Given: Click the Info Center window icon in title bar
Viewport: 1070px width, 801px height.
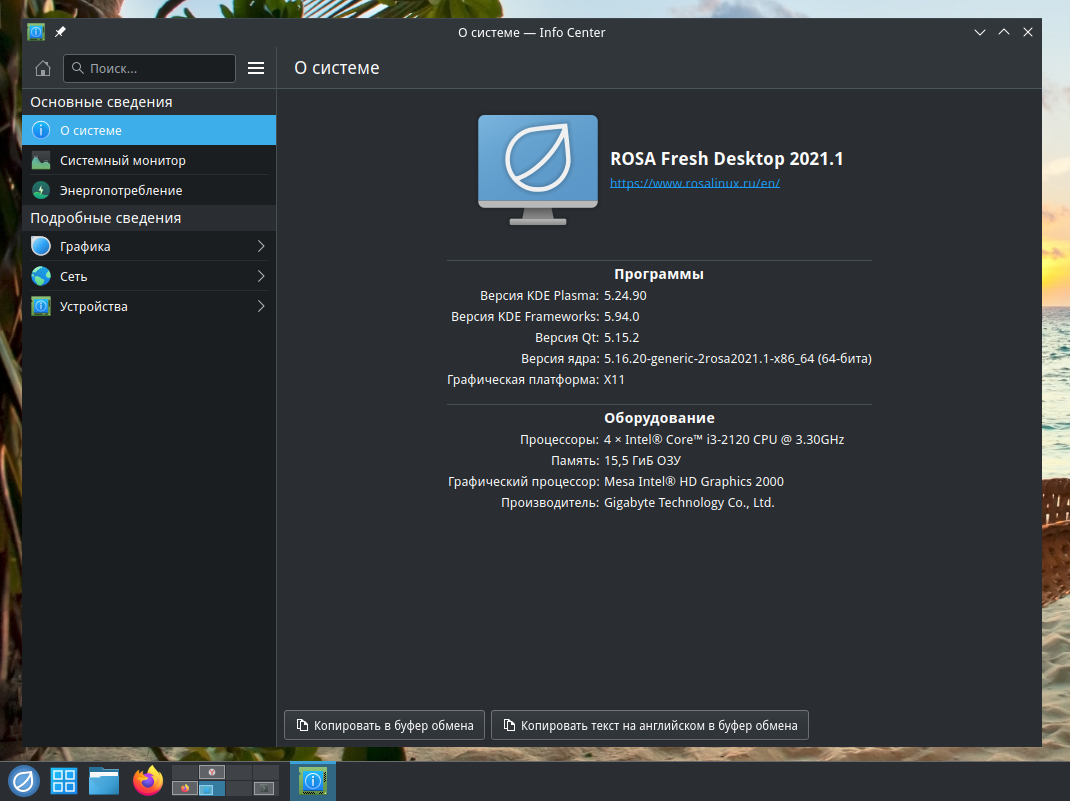Looking at the screenshot, I should coord(35,32).
